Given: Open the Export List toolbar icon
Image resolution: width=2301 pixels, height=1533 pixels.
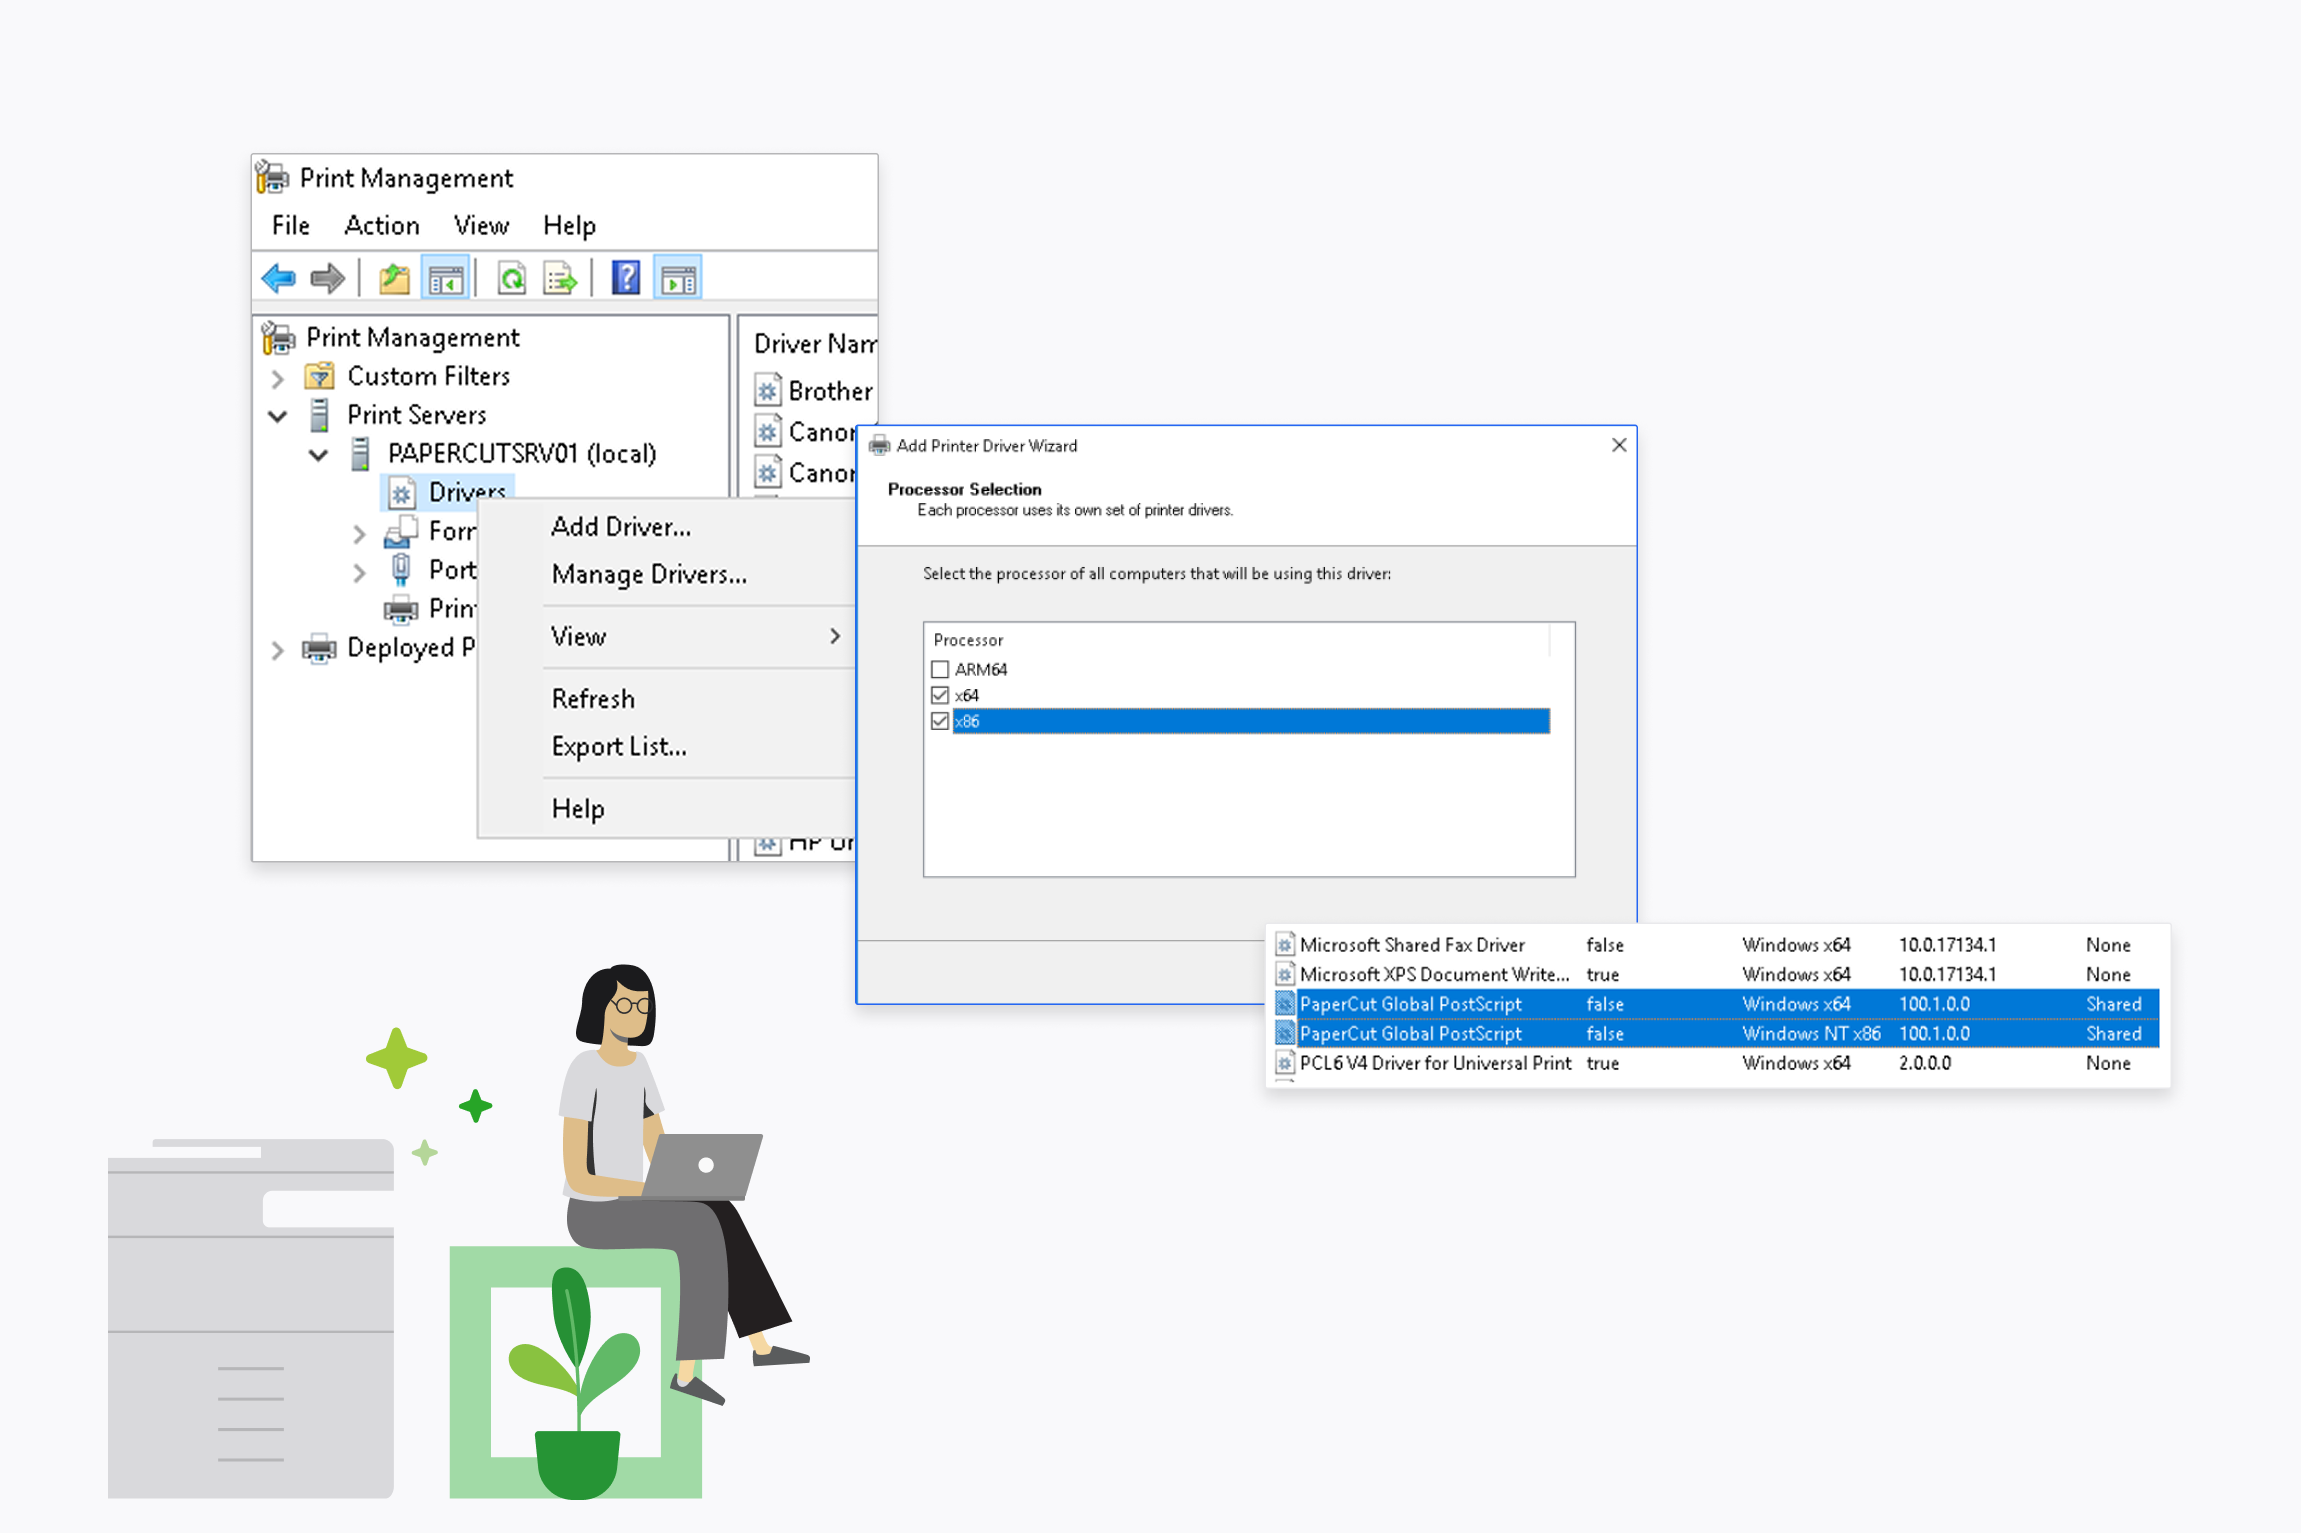Looking at the screenshot, I should coord(560,277).
